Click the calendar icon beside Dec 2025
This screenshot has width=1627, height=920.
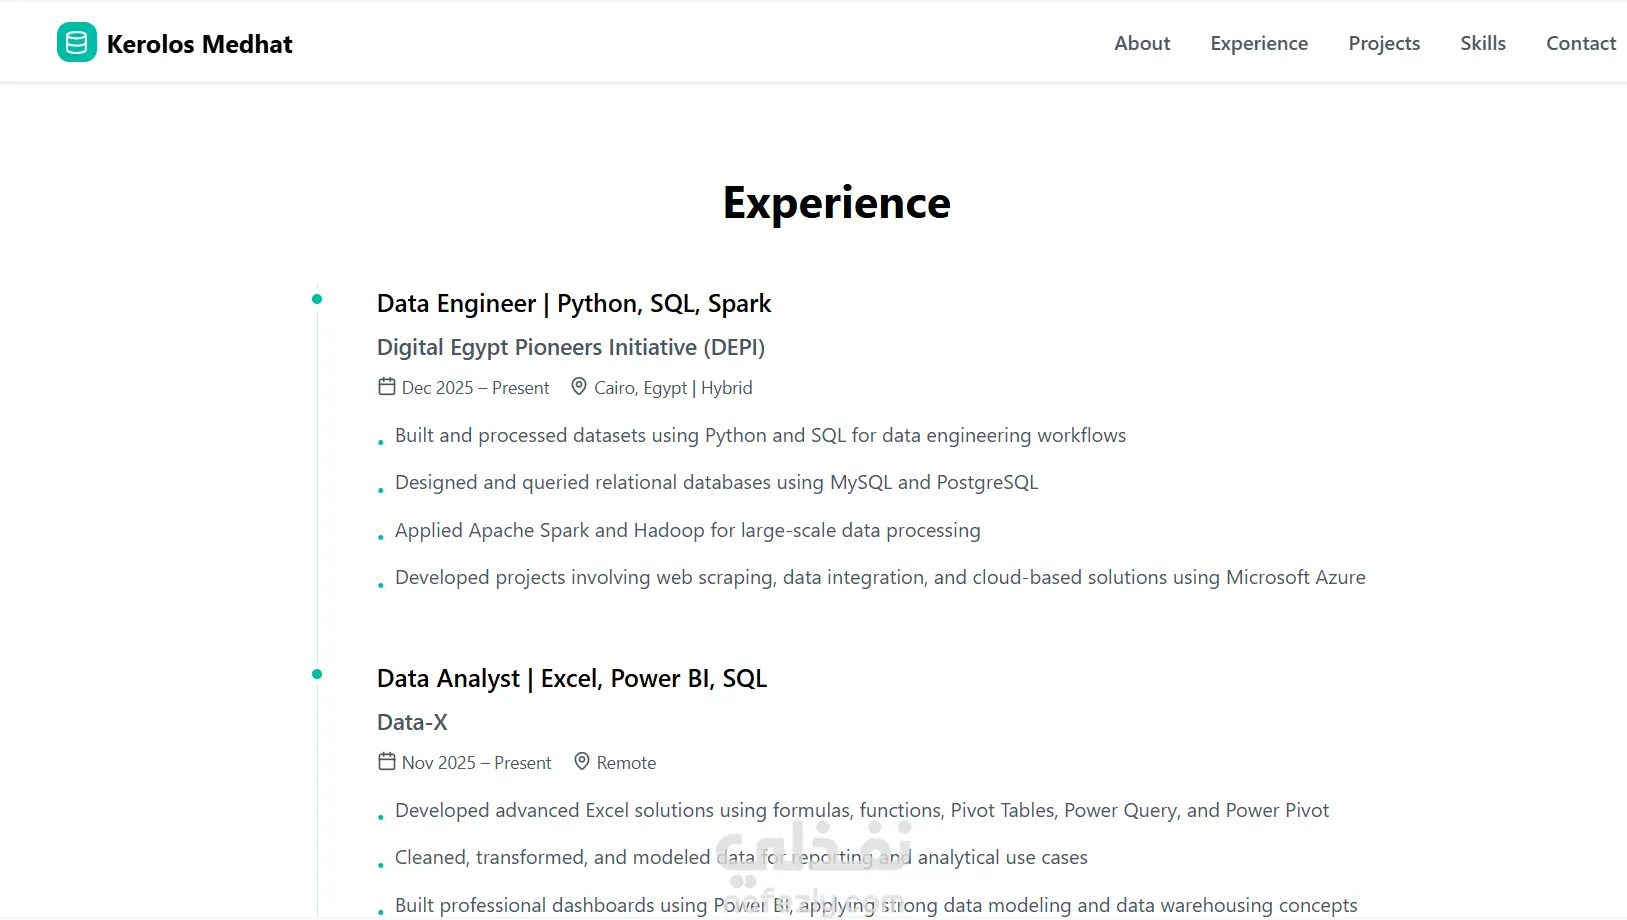pyautogui.click(x=387, y=386)
